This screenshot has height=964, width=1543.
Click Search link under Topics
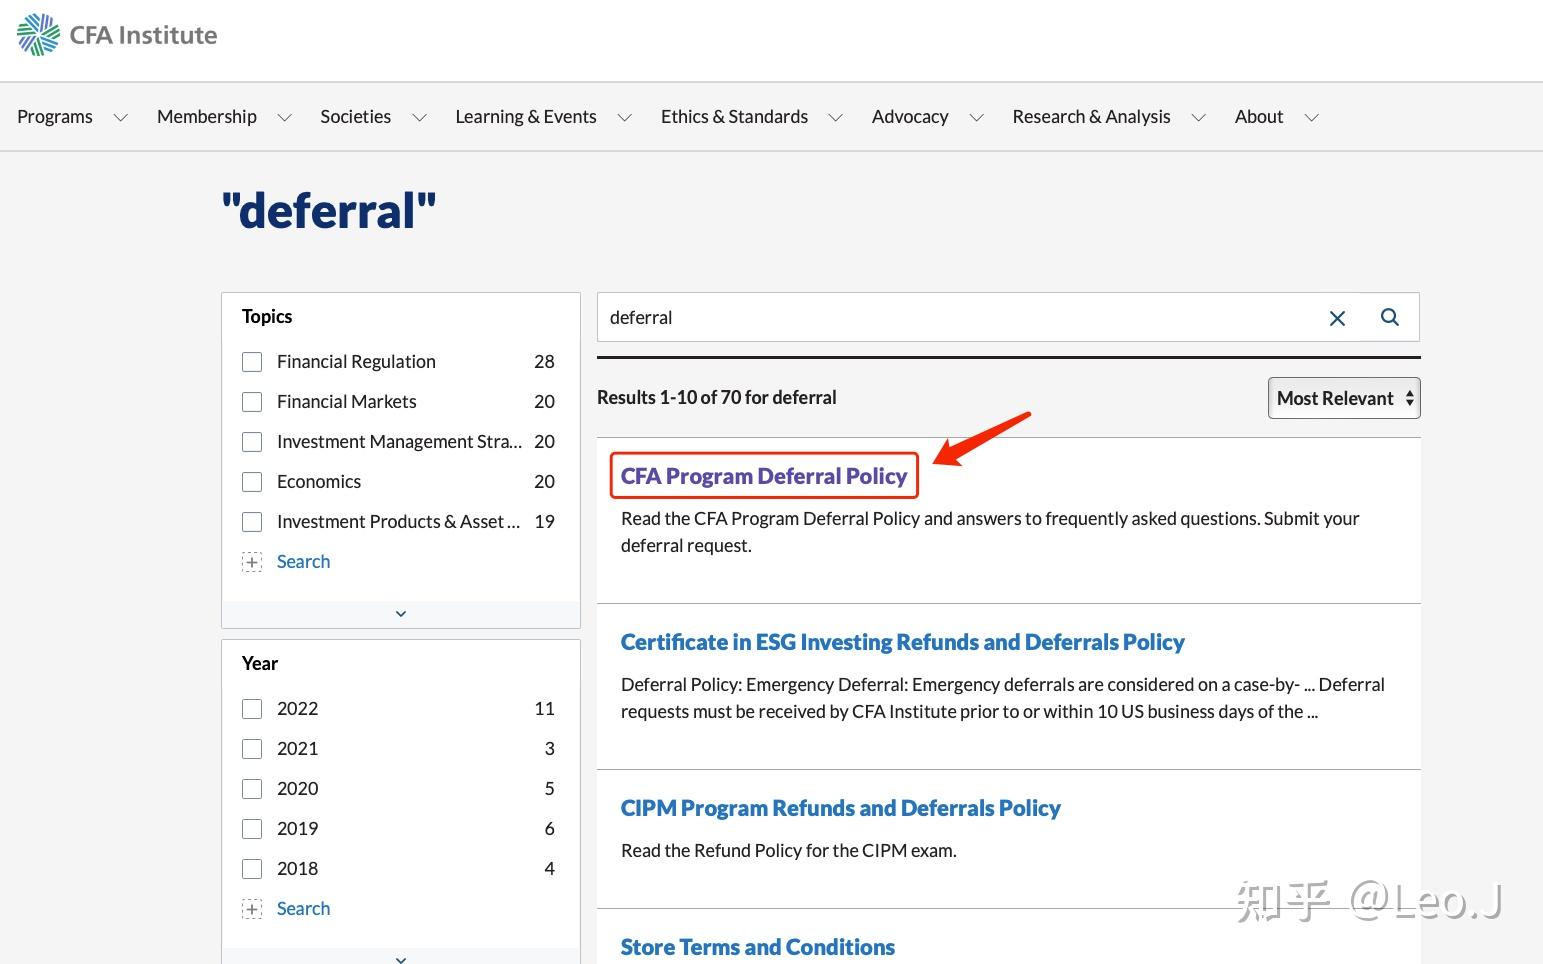[303, 562]
